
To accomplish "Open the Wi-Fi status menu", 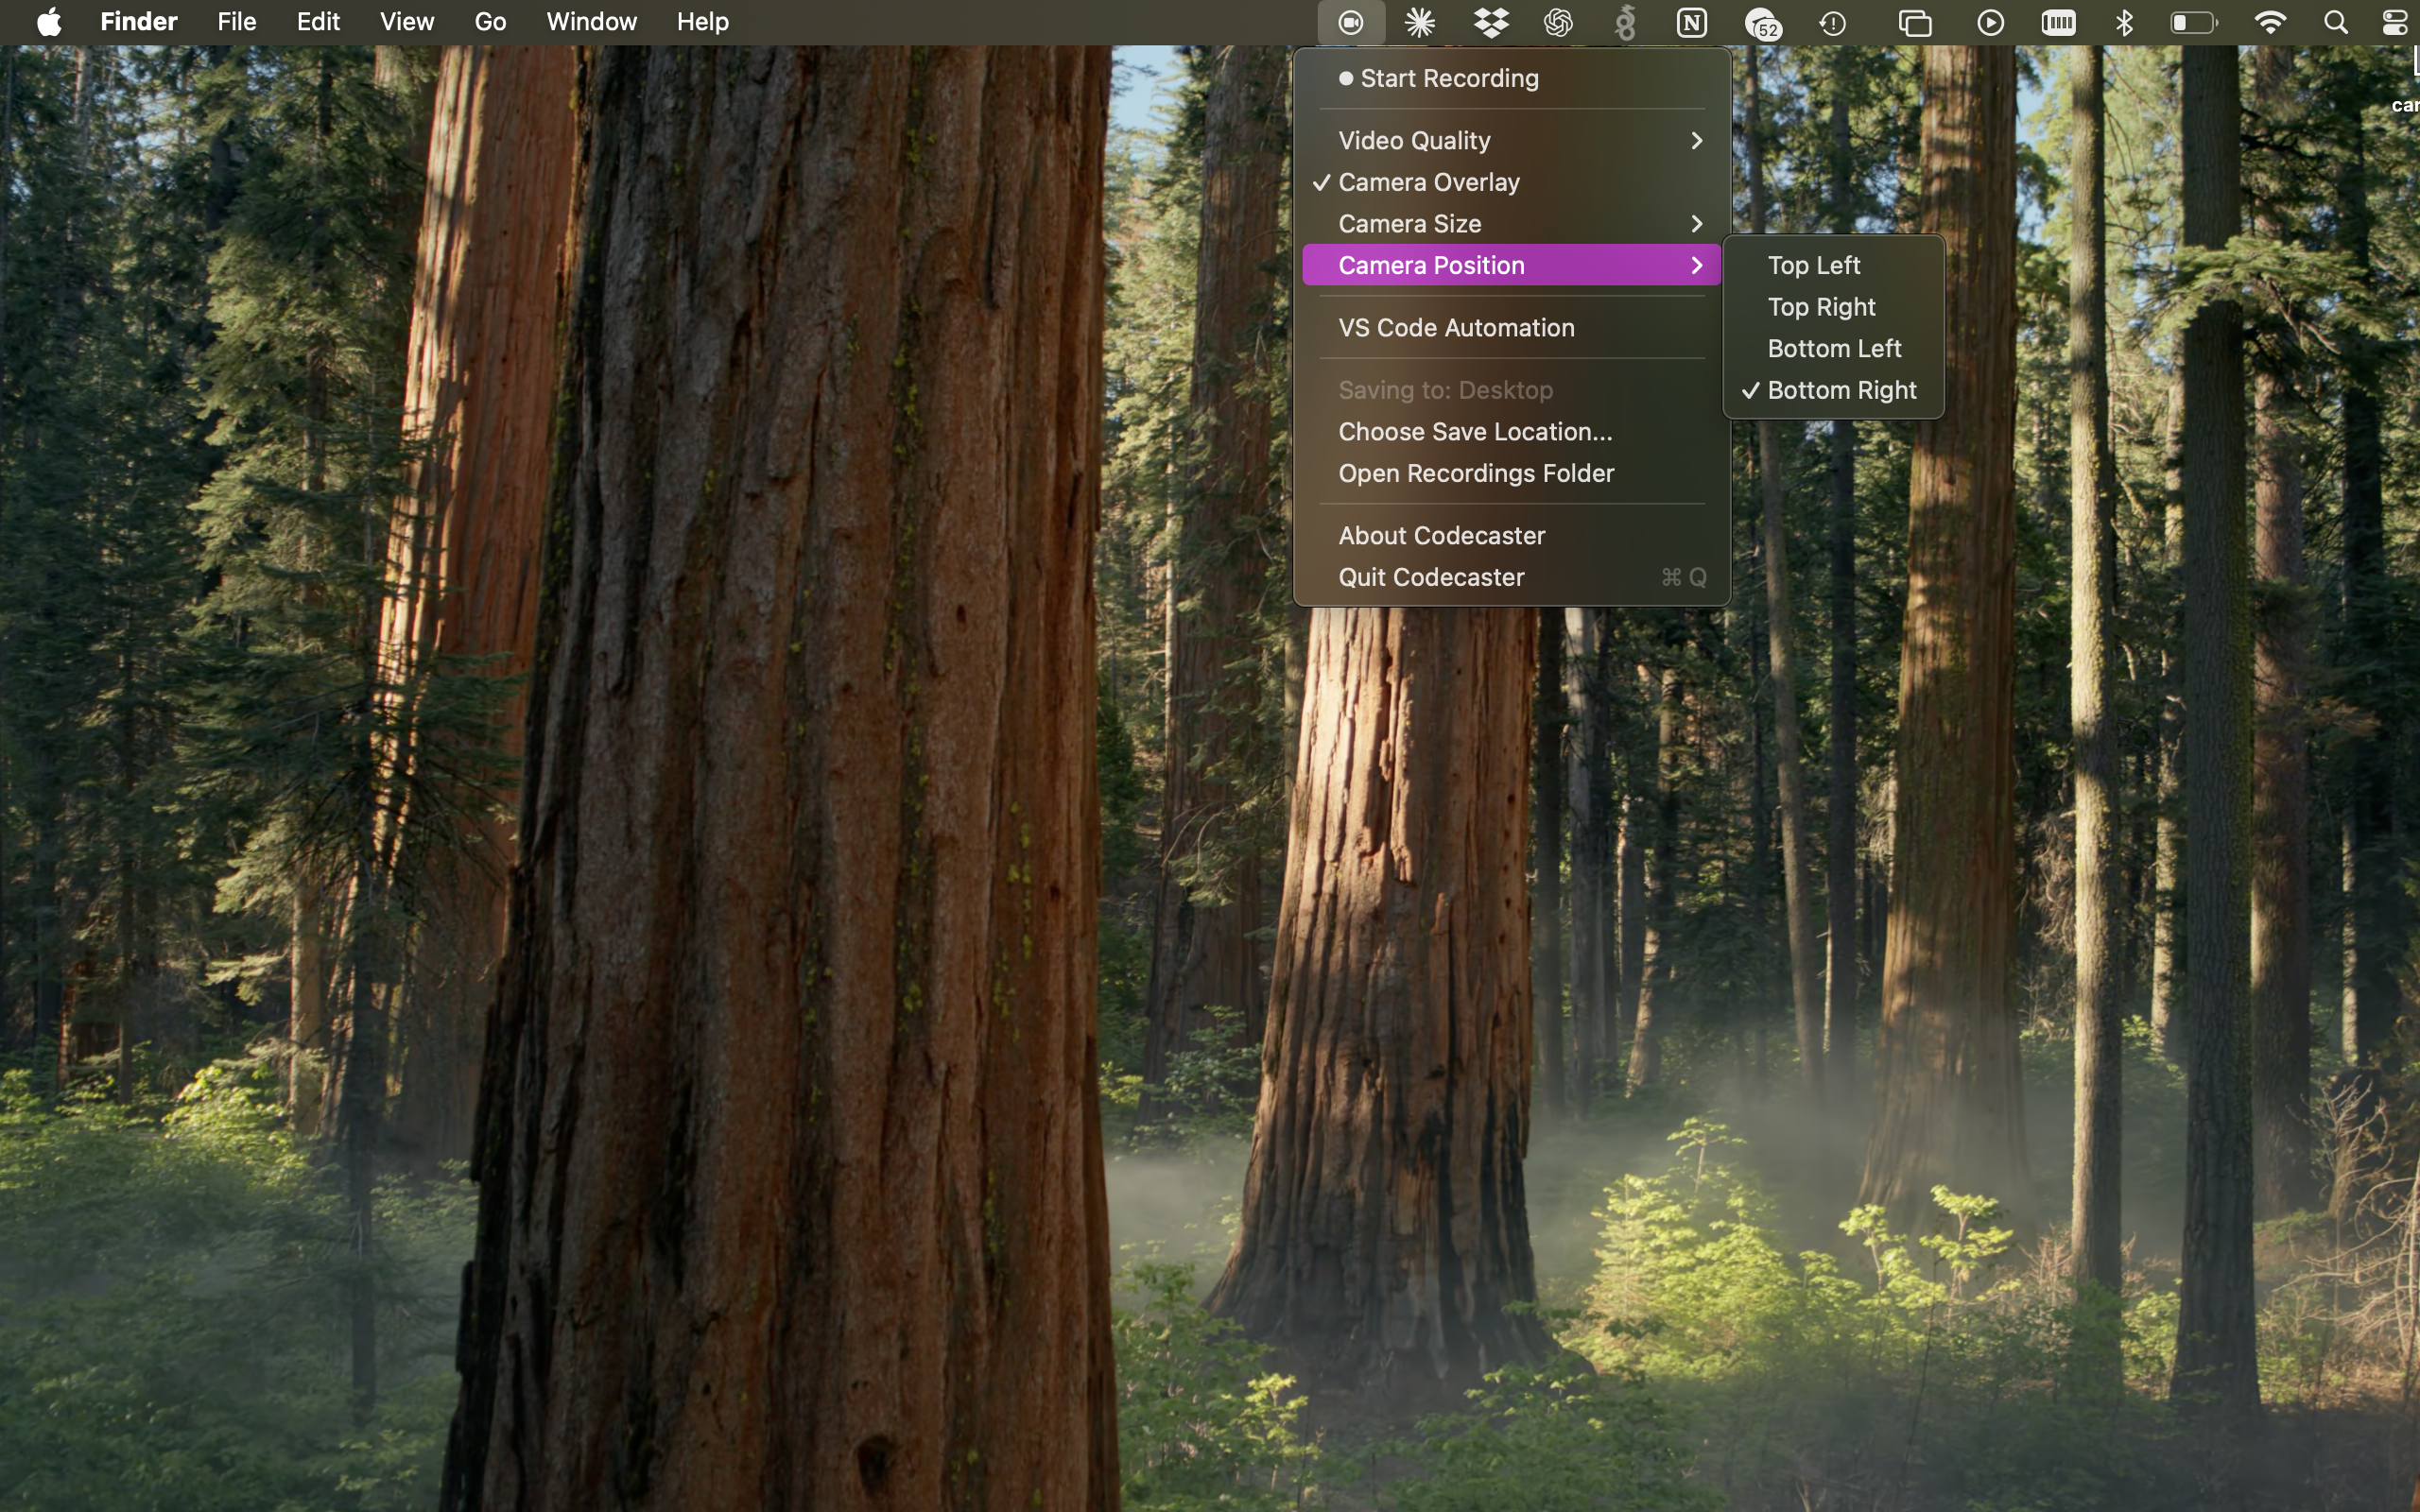I will (2271, 22).
